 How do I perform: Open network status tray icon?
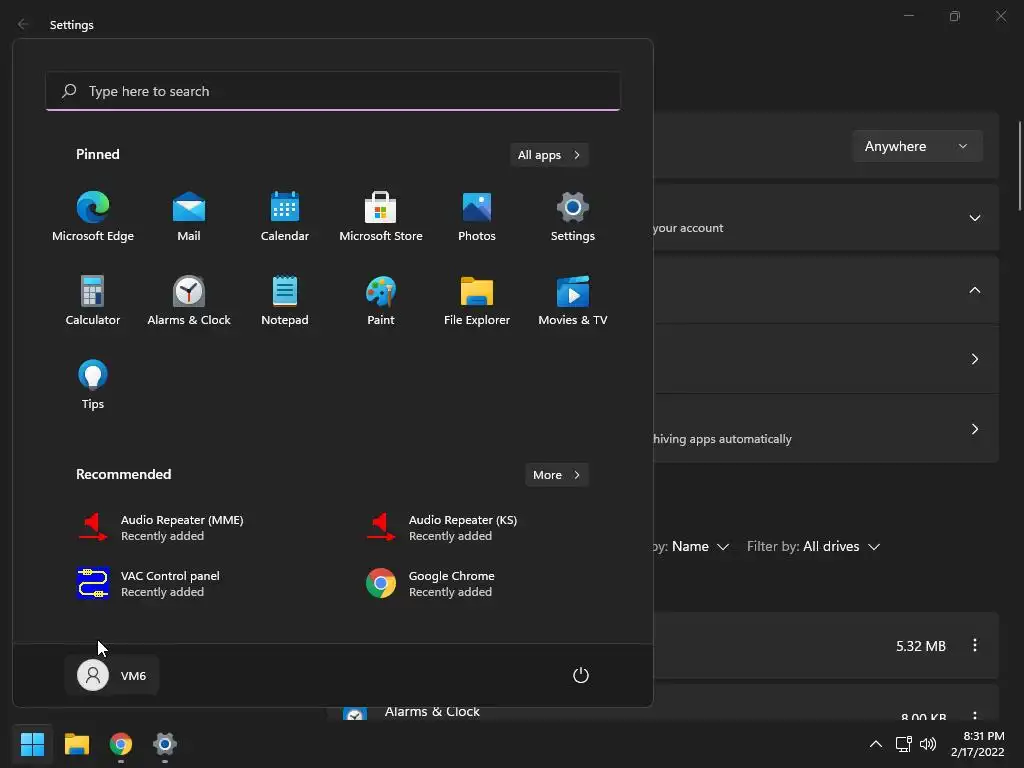click(x=904, y=744)
